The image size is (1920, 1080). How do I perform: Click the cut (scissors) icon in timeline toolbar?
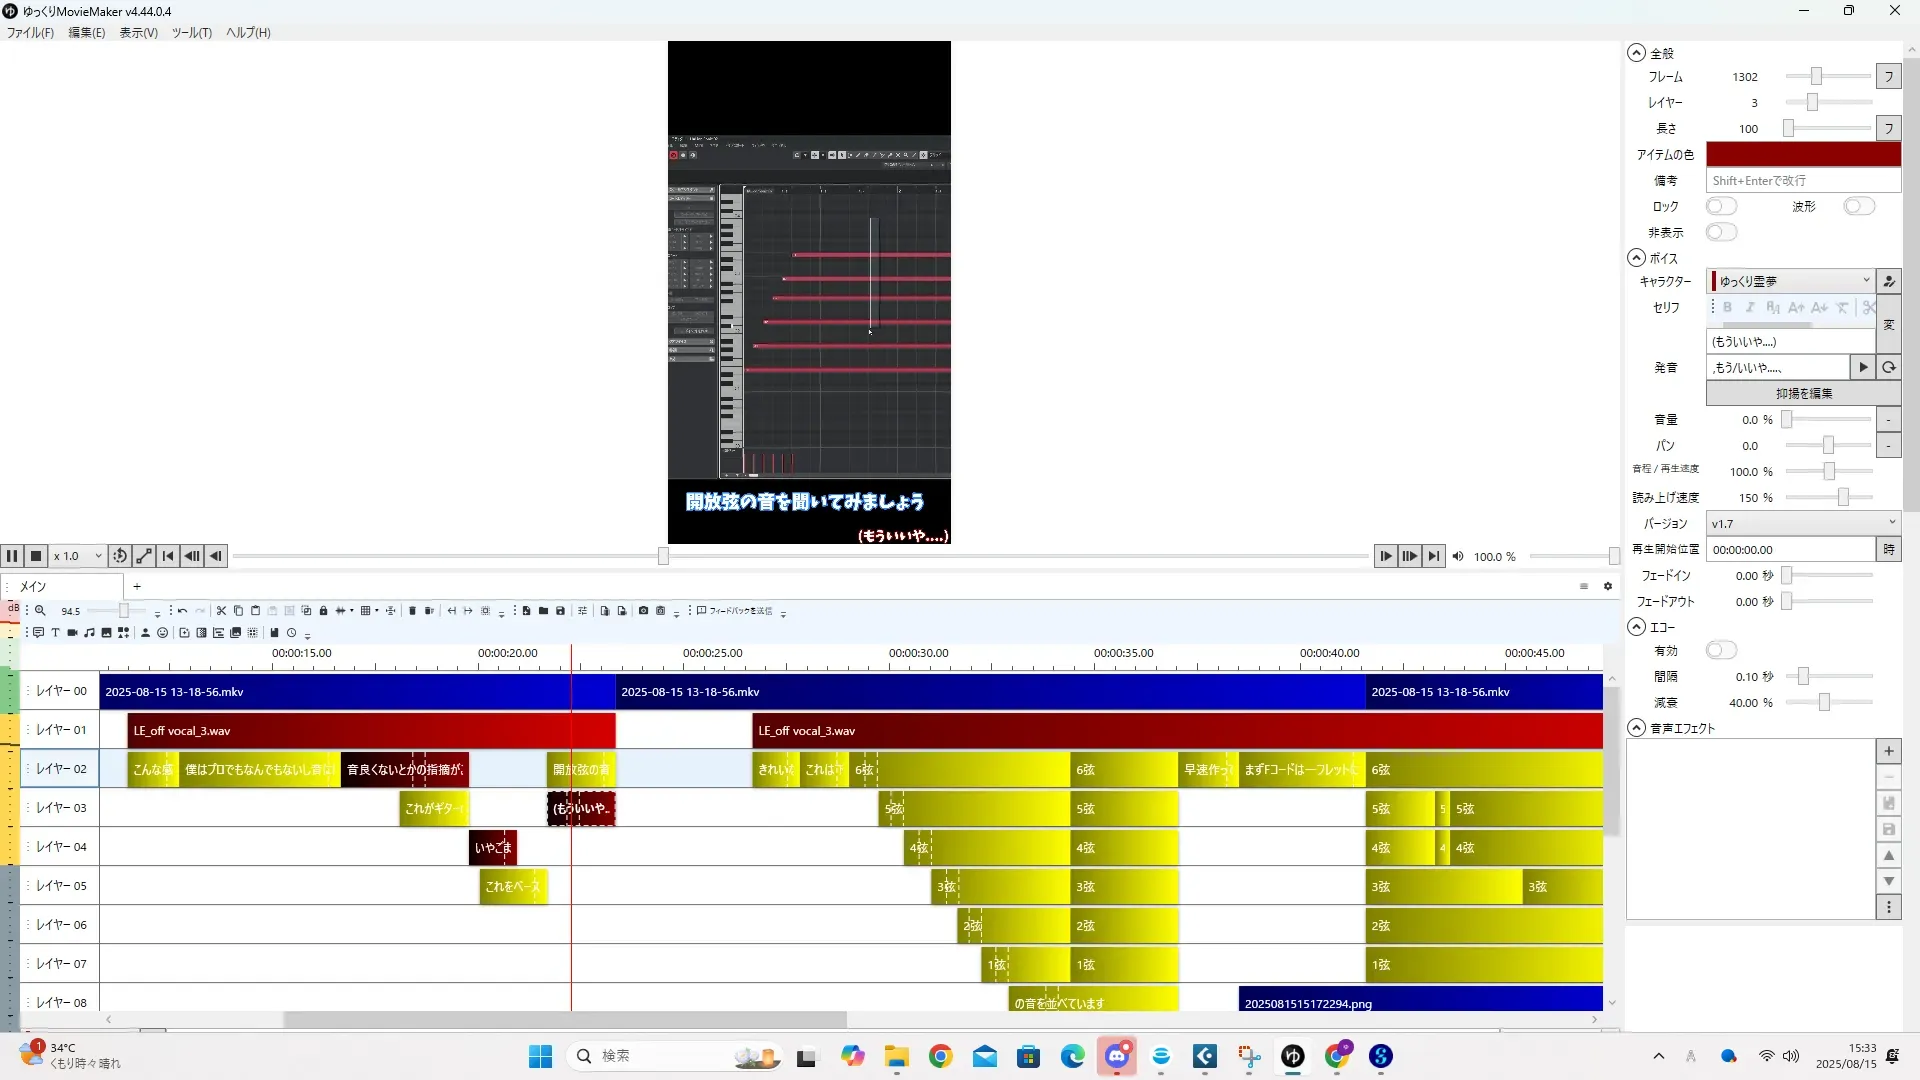[x=221, y=611]
